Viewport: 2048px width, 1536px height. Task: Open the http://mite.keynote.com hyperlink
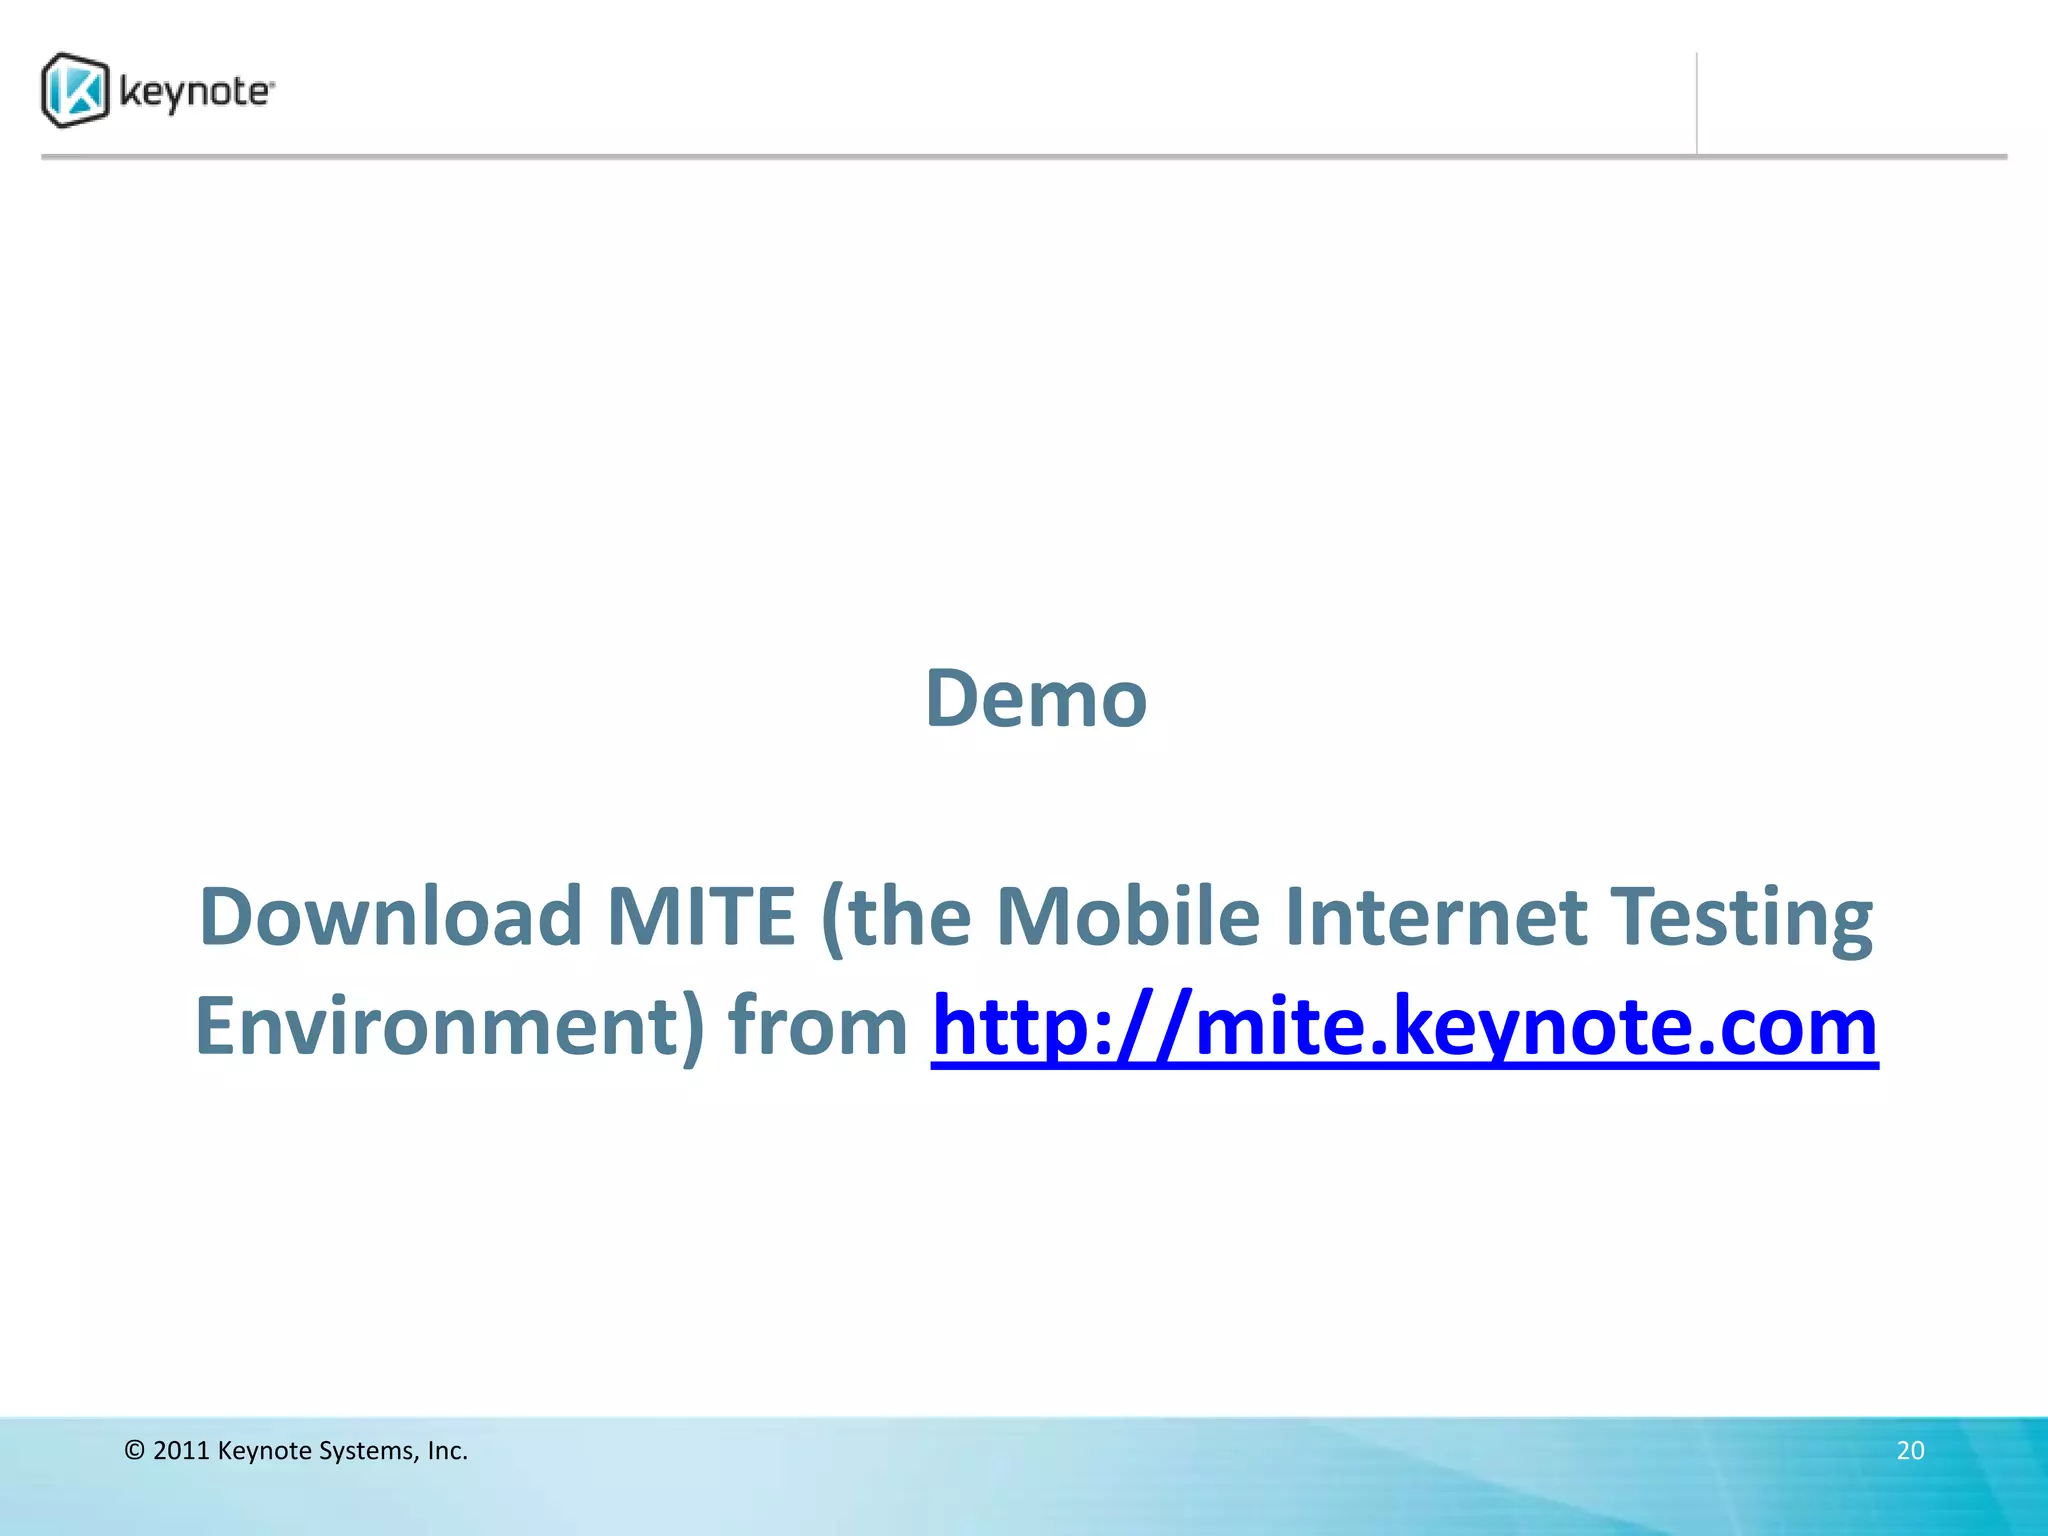(x=1404, y=1026)
